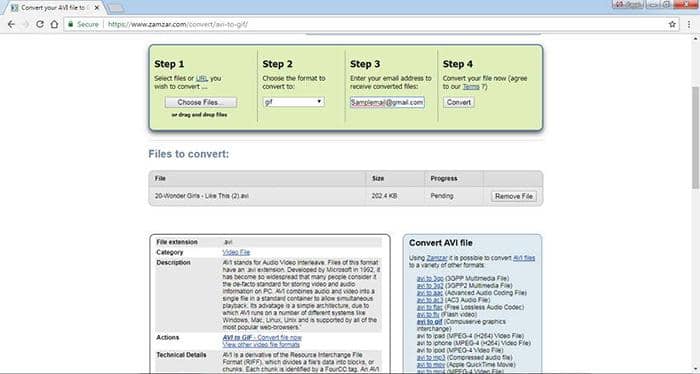Reload the page with the refresh icon
Image resolution: width=700 pixels, height=374 pixels.
point(40,25)
